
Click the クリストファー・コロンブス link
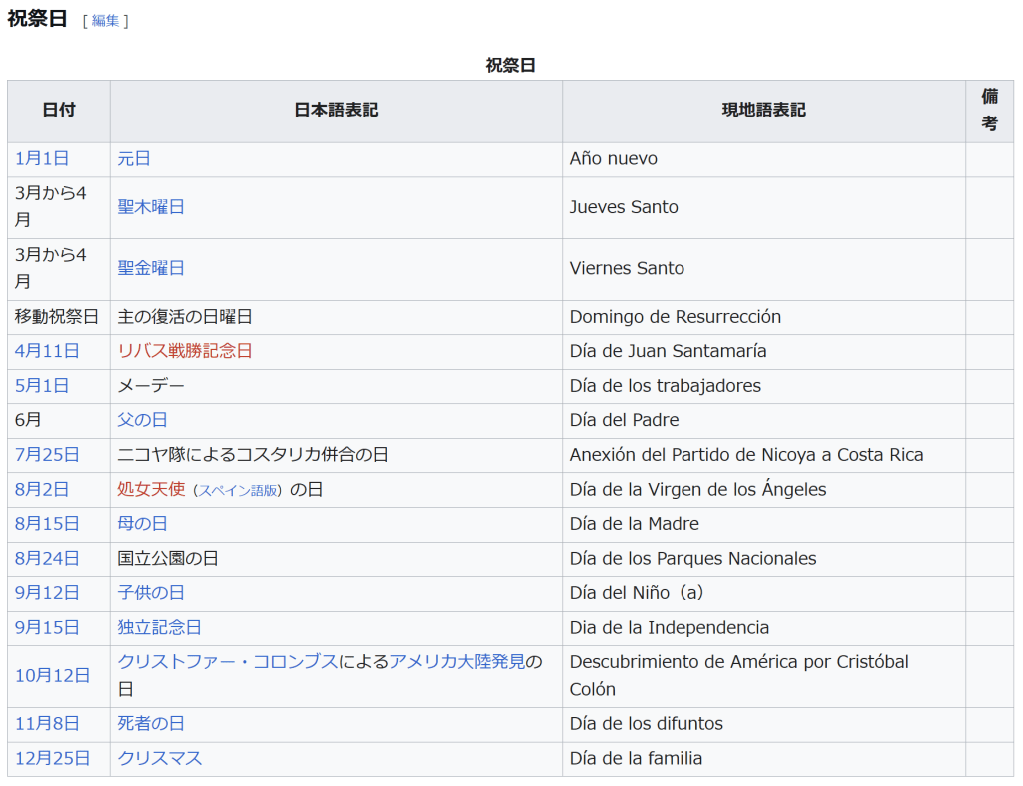coord(228,662)
